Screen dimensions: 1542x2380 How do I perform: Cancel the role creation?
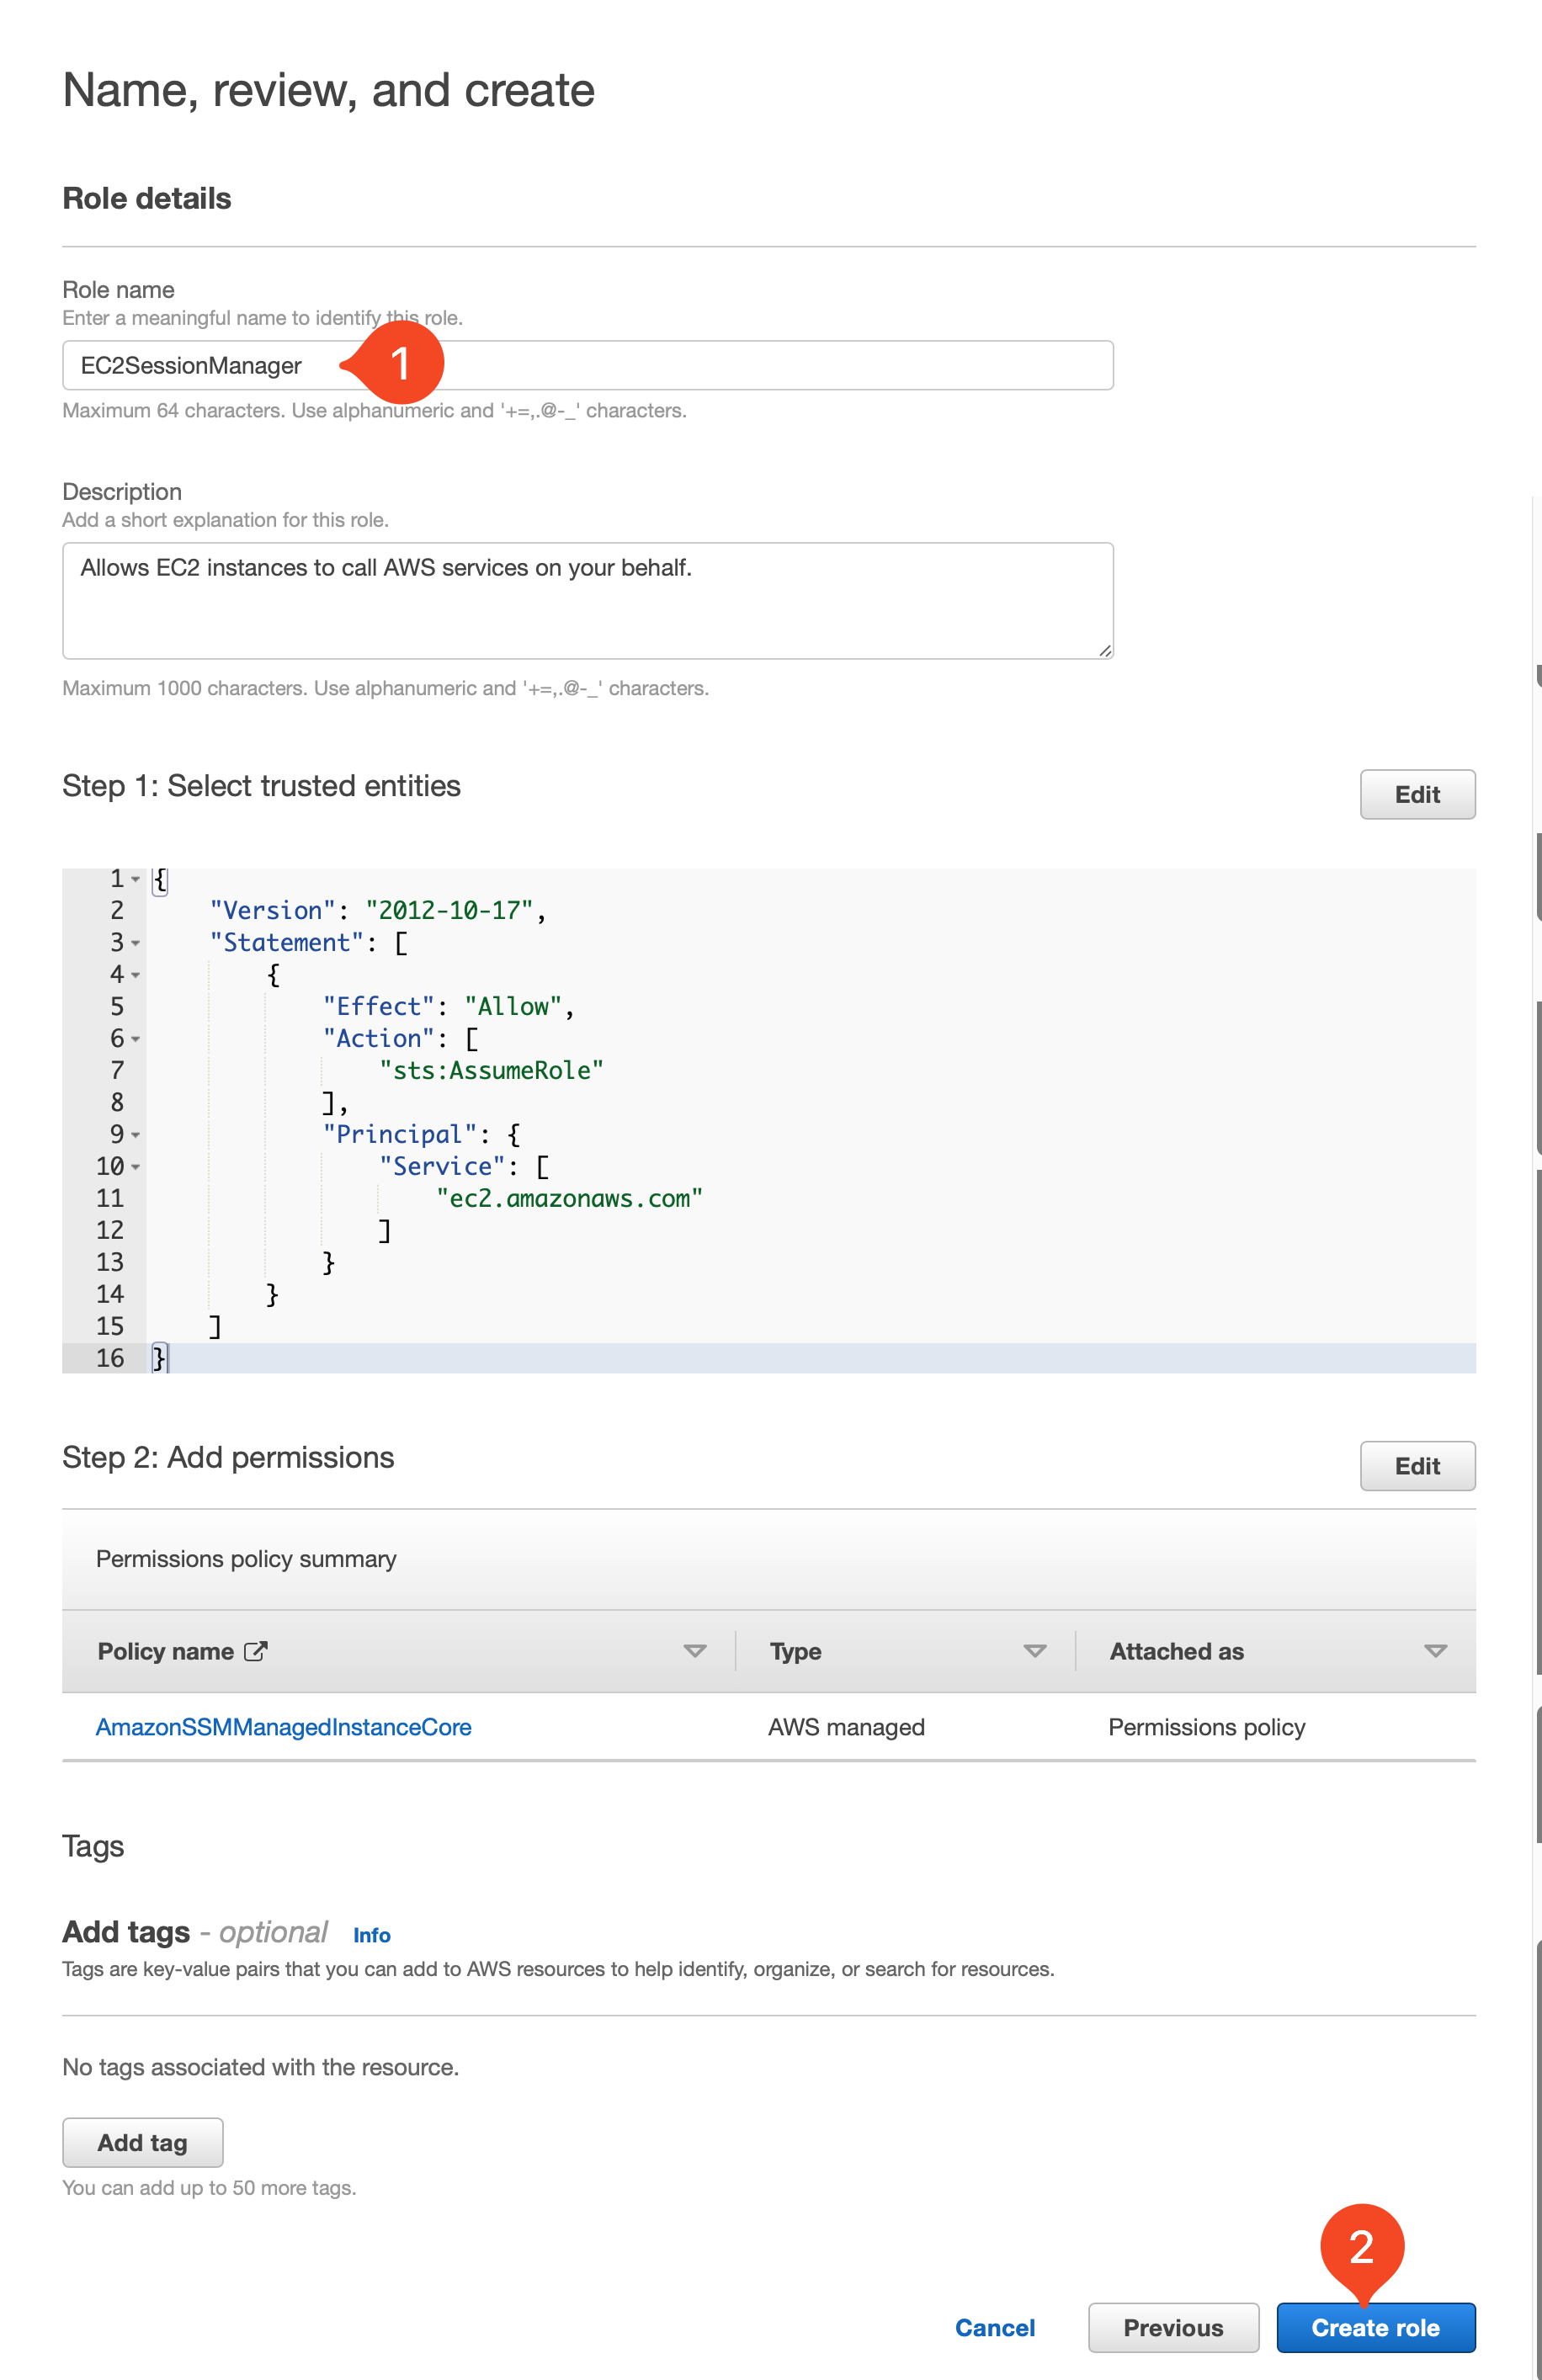point(994,2327)
